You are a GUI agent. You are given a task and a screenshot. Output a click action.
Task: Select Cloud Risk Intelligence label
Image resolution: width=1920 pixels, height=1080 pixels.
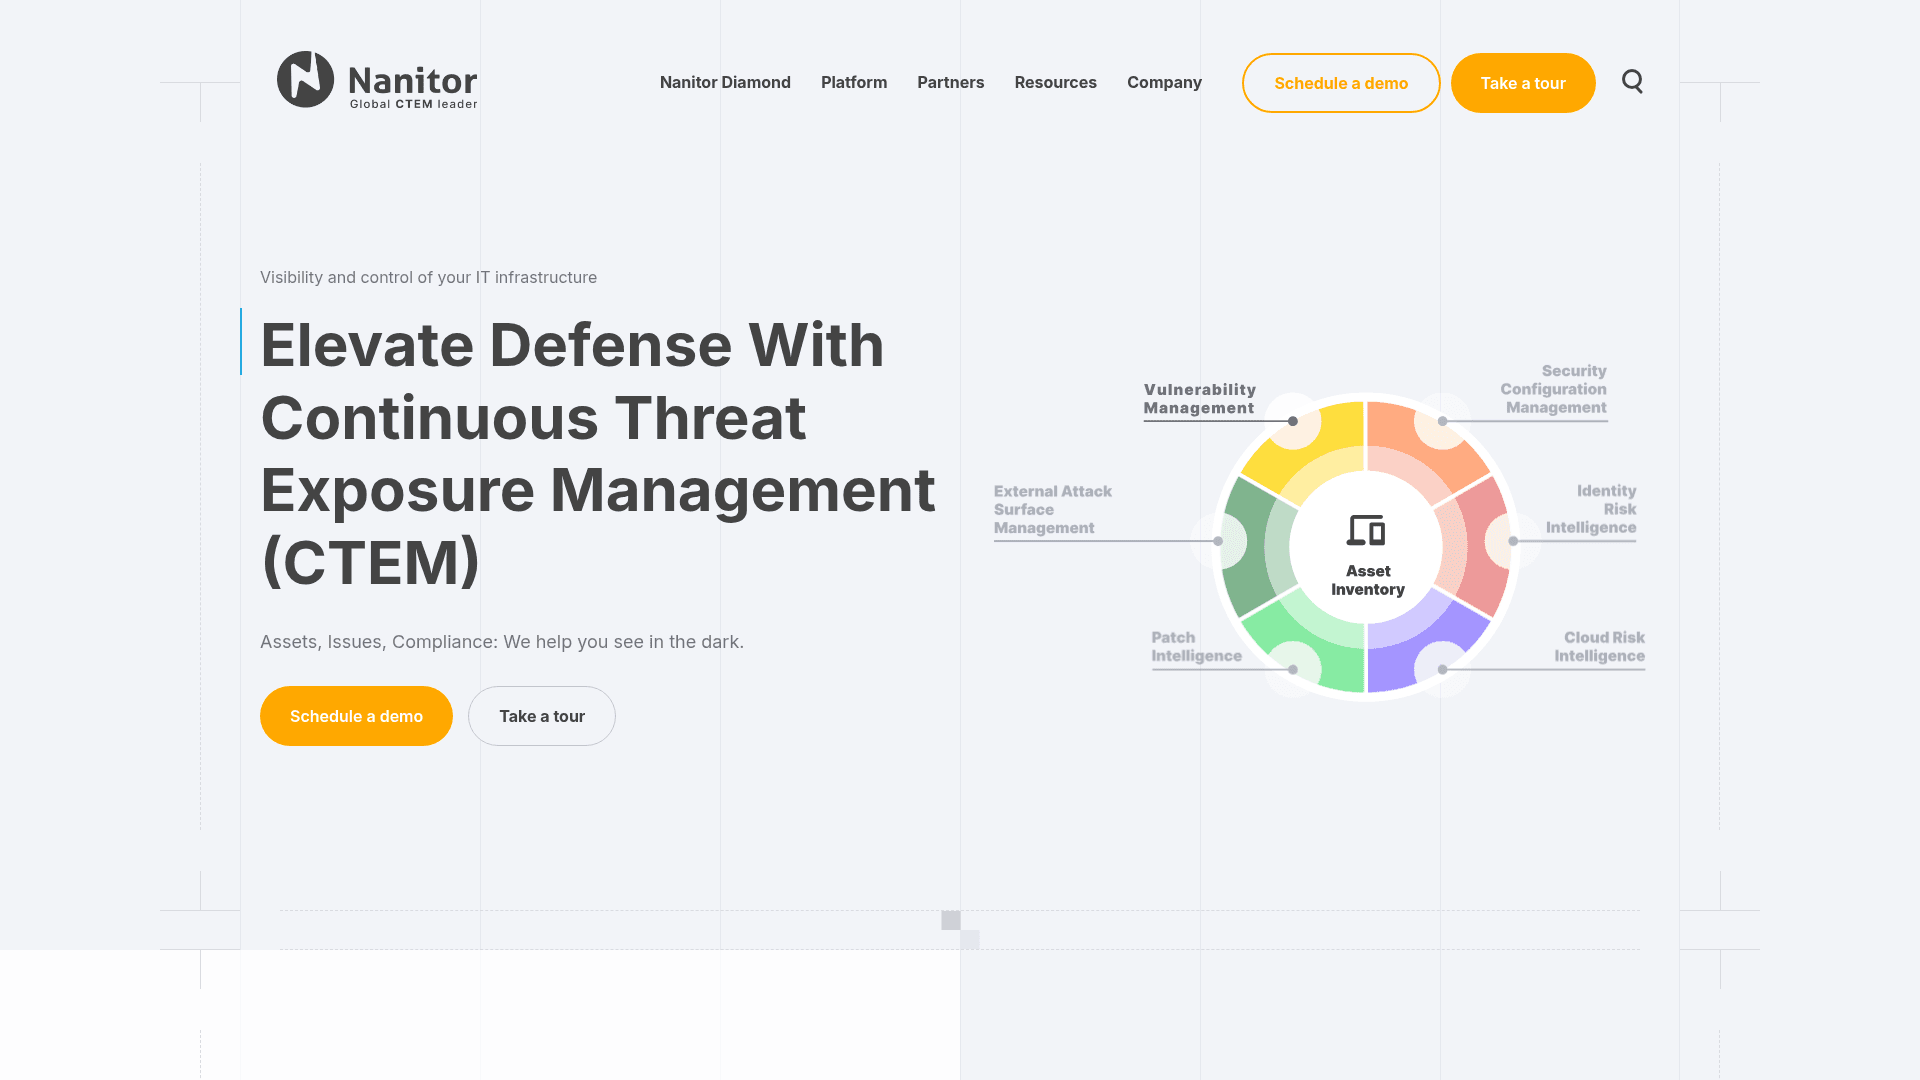tap(1599, 647)
